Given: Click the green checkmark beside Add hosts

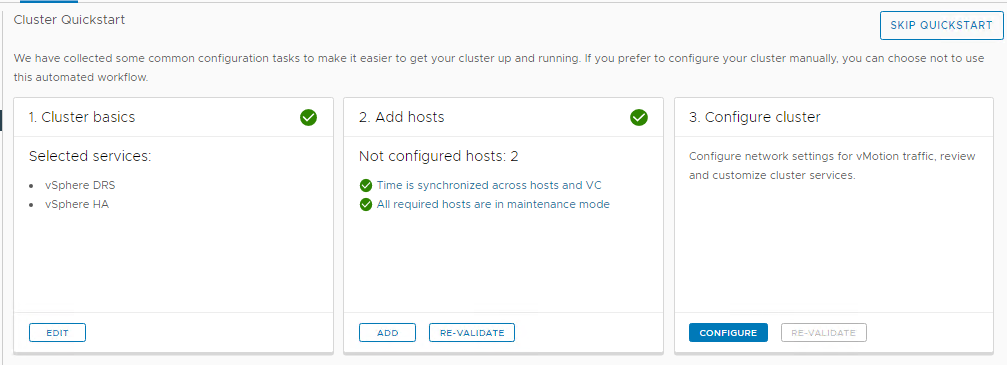Looking at the screenshot, I should coord(638,118).
